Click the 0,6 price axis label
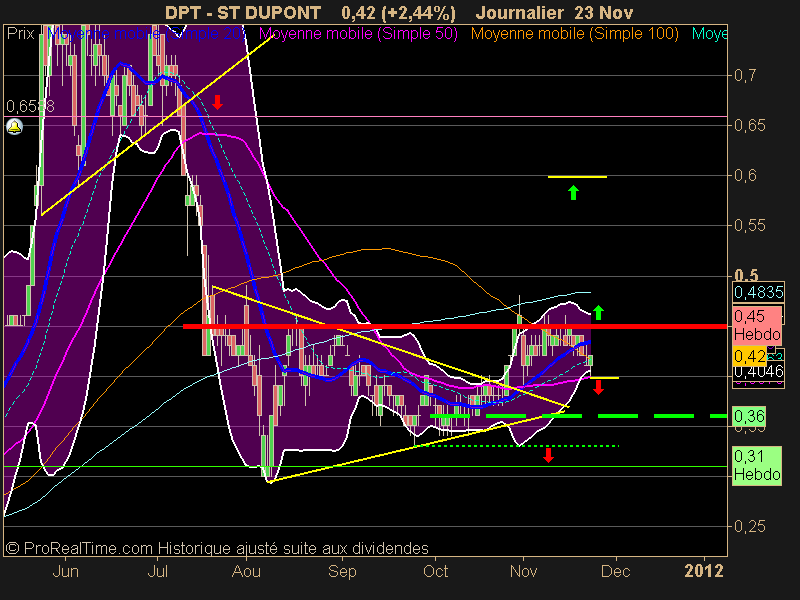 coord(745,176)
